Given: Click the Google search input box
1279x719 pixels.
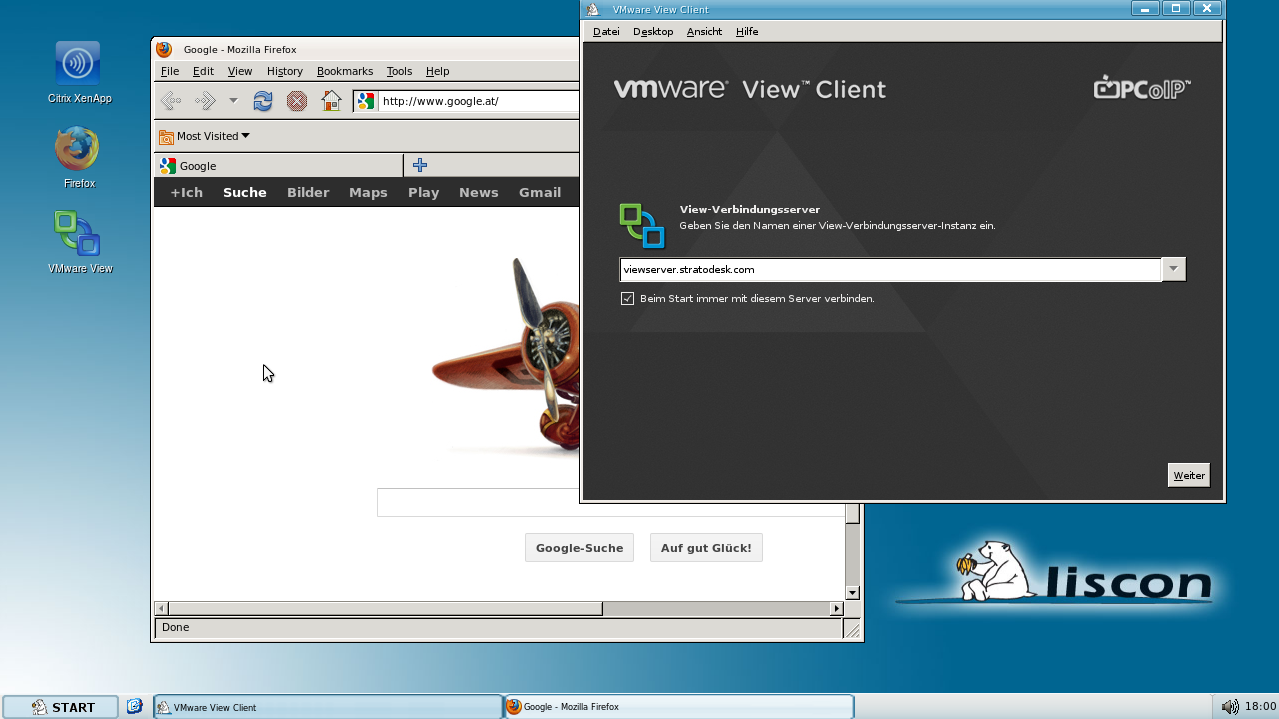Looking at the screenshot, I should pos(612,502).
